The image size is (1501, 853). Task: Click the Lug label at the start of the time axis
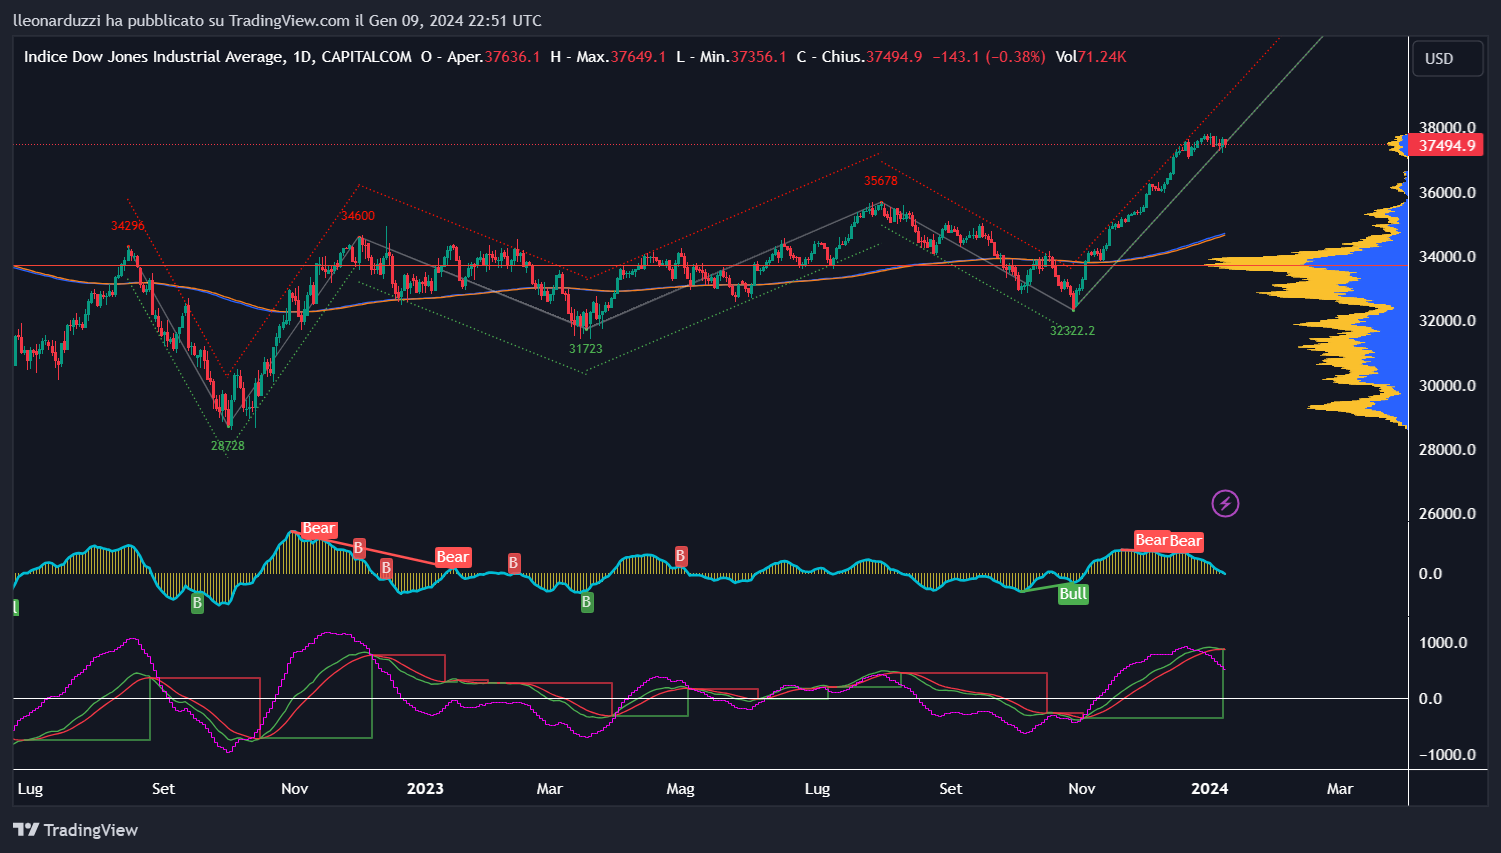pyautogui.click(x=30, y=789)
